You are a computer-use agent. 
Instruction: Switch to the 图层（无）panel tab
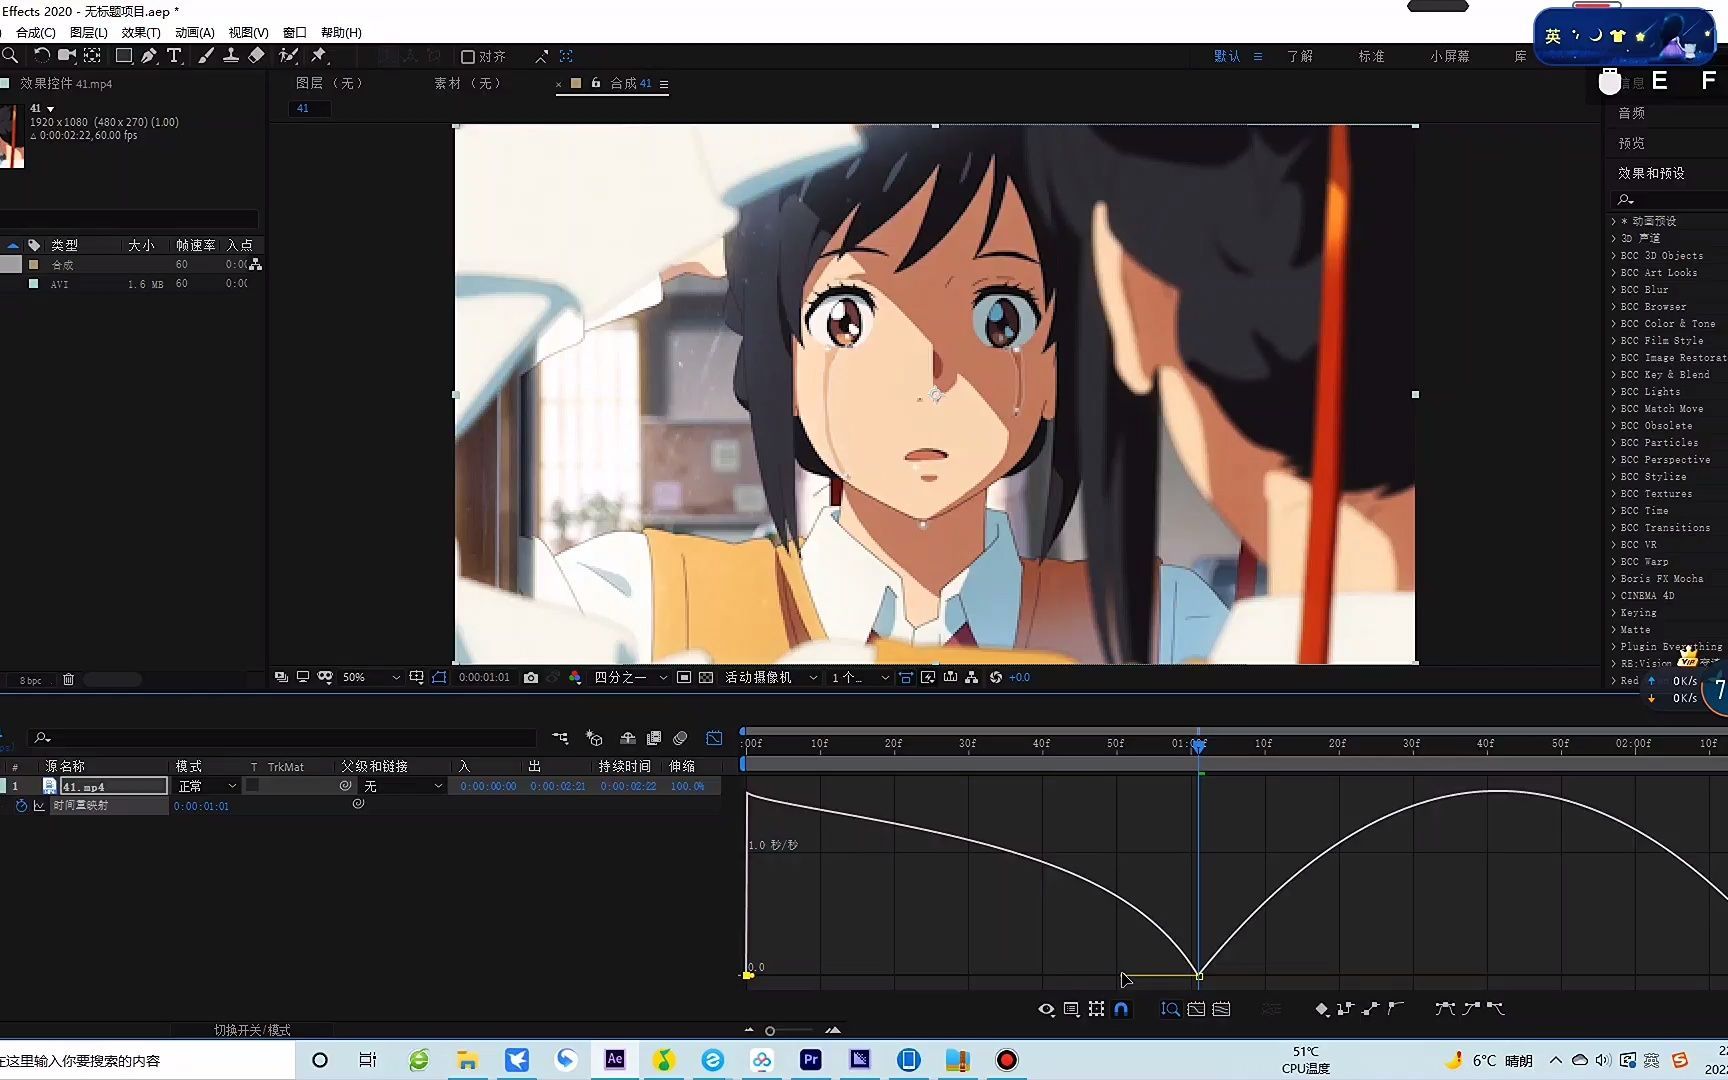click(330, 83)
